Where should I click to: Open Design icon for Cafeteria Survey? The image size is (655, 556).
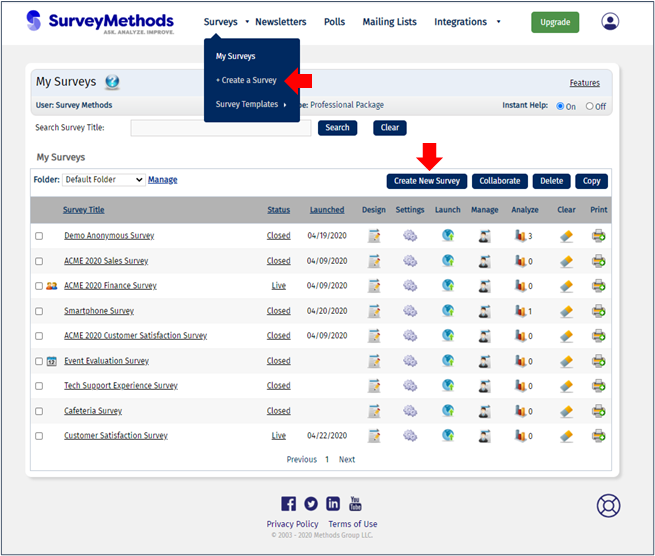tap(374, 411)
